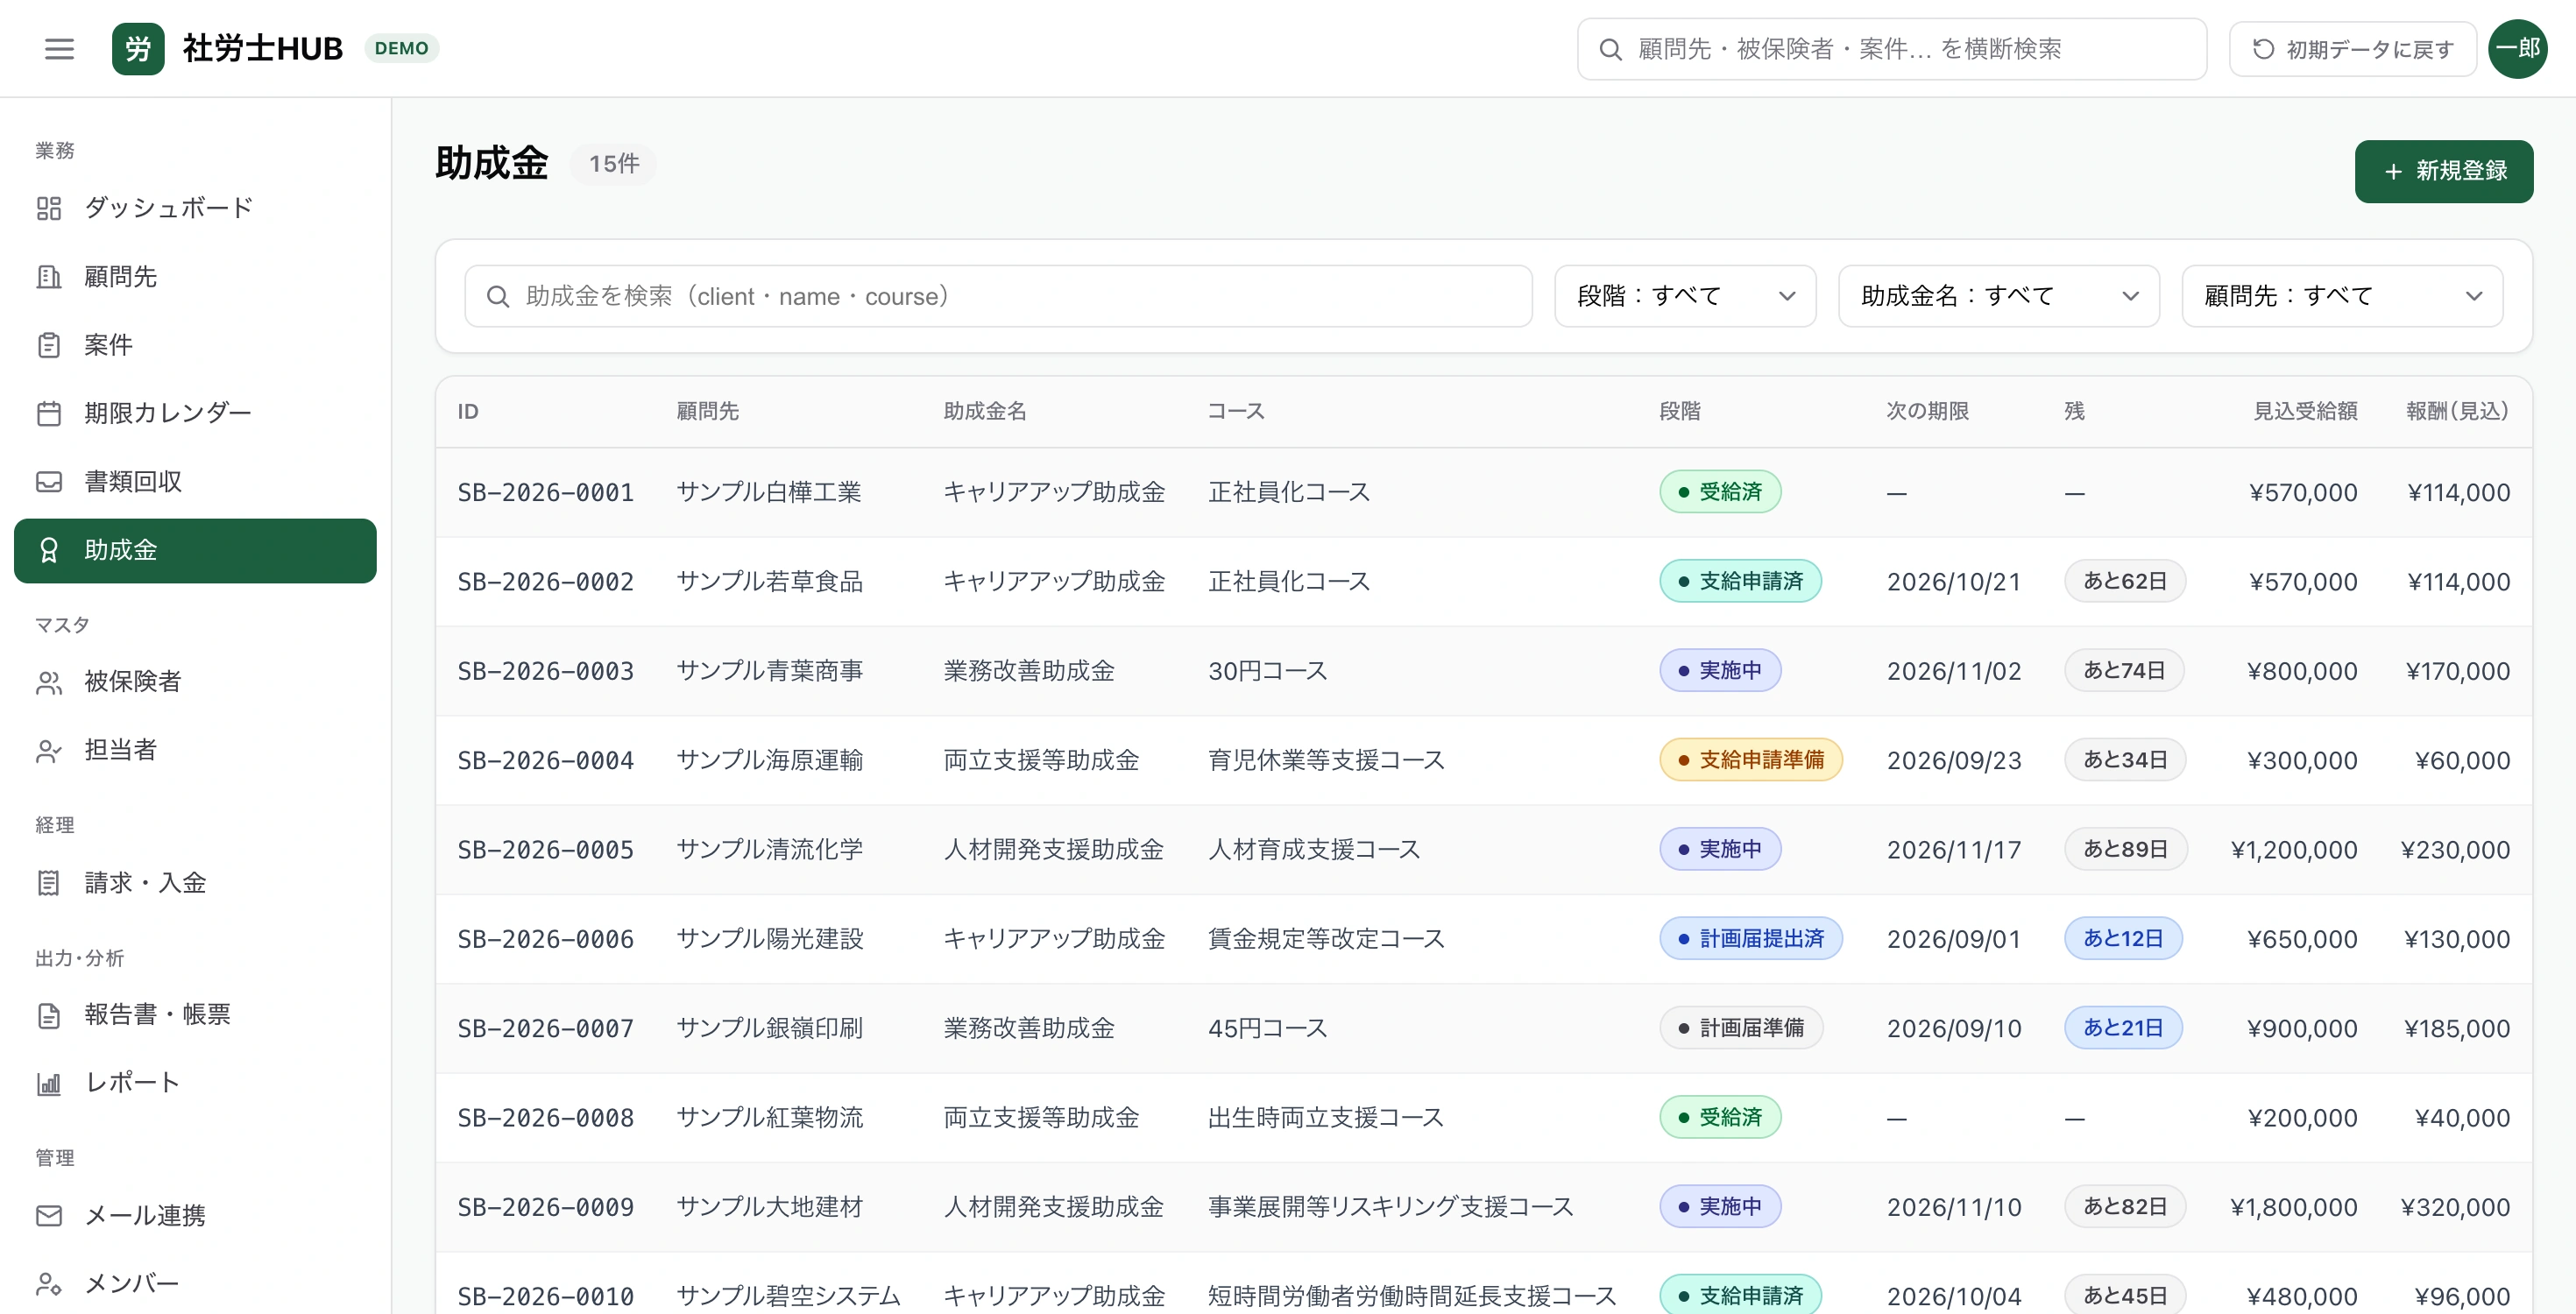2576x1314 pixels.
Task: Click the global search magnifier icon
Action: pos(1610,49)
